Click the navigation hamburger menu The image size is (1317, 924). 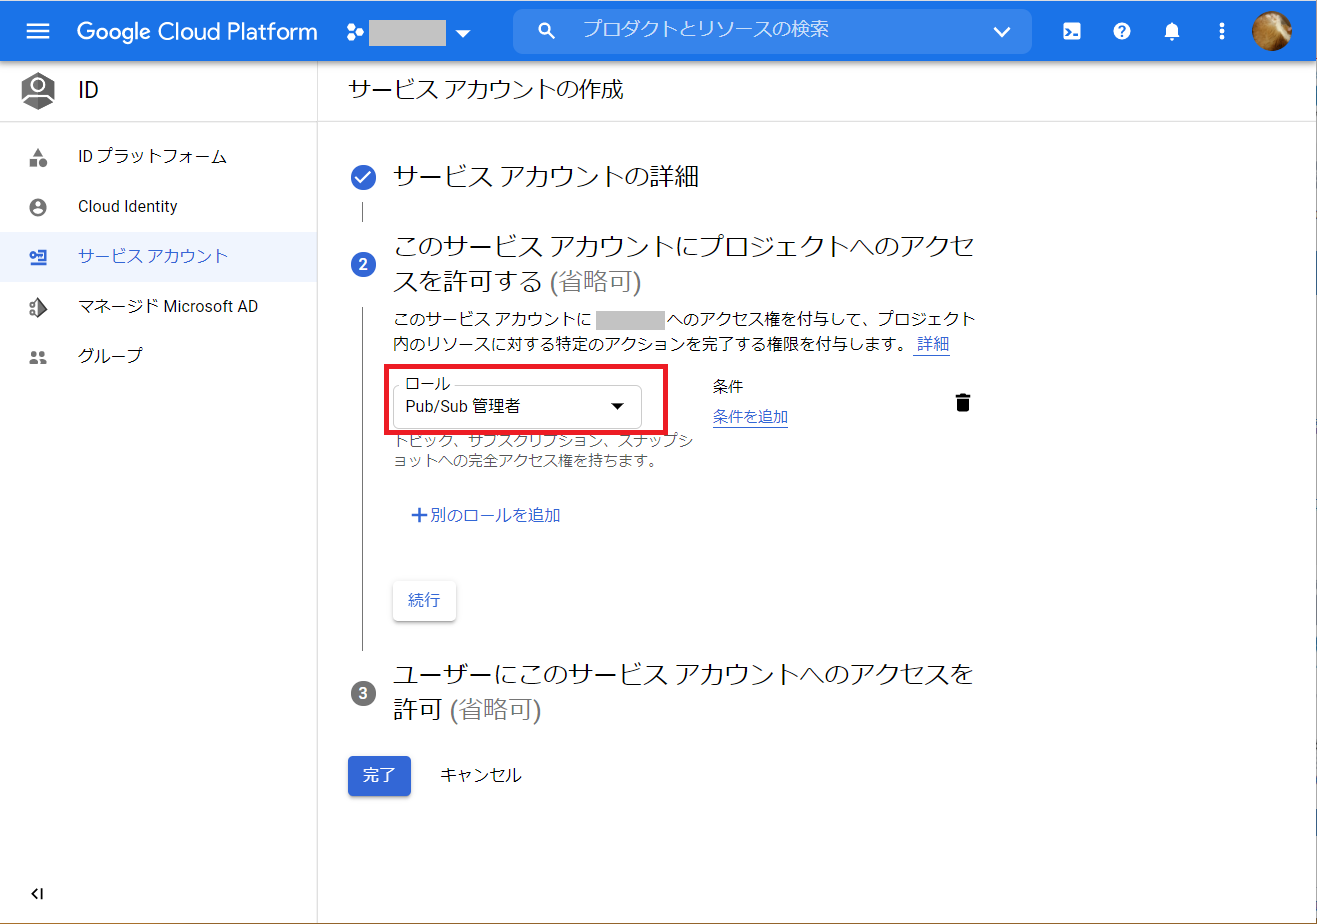click(x=37, y=30)
